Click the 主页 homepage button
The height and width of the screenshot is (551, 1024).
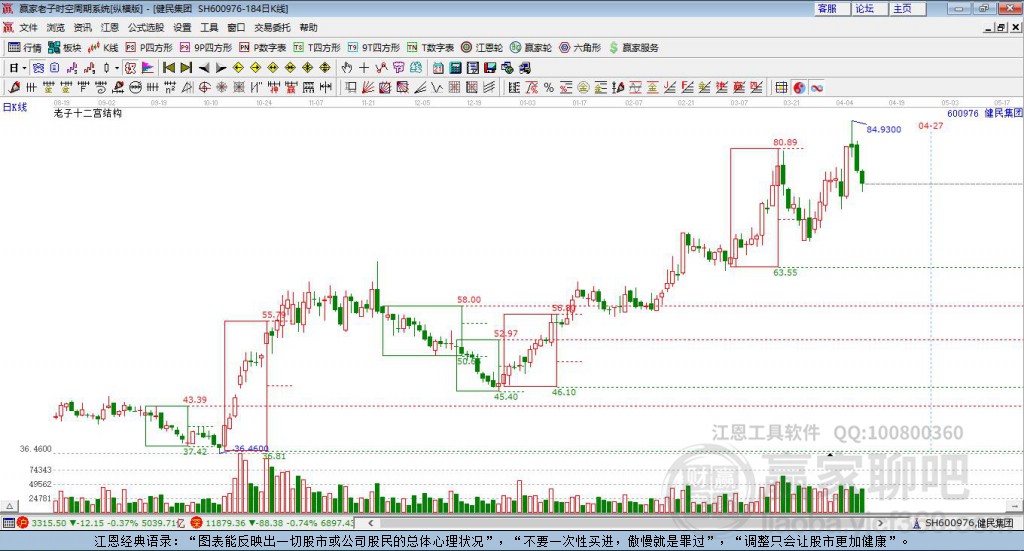[x=908, y=8]
